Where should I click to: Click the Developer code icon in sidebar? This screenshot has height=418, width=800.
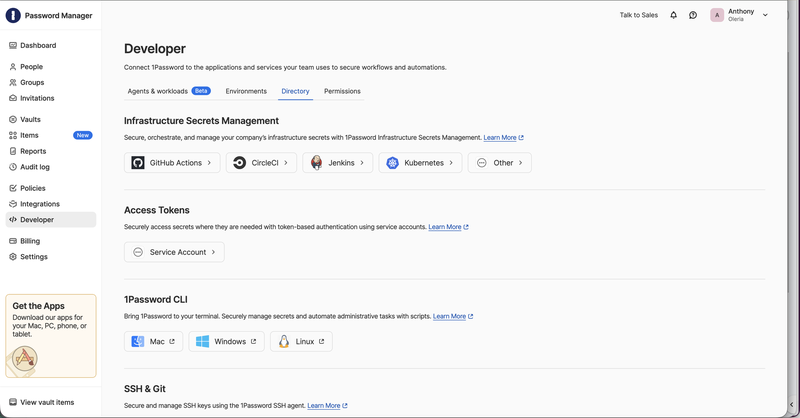tap(13, 219)
